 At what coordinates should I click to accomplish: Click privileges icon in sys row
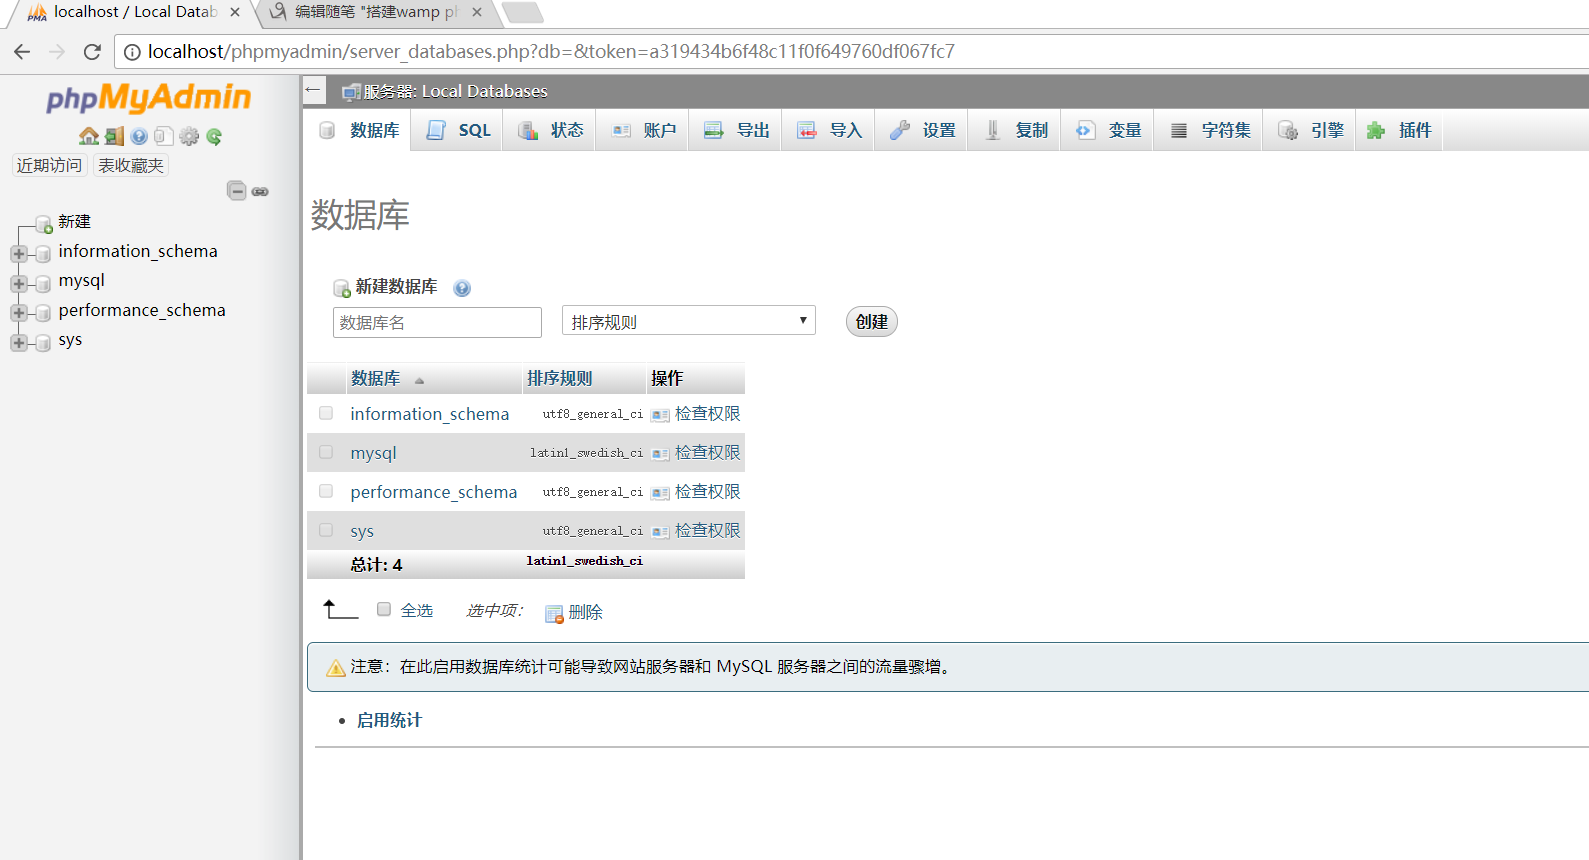(x=660, y=532)
